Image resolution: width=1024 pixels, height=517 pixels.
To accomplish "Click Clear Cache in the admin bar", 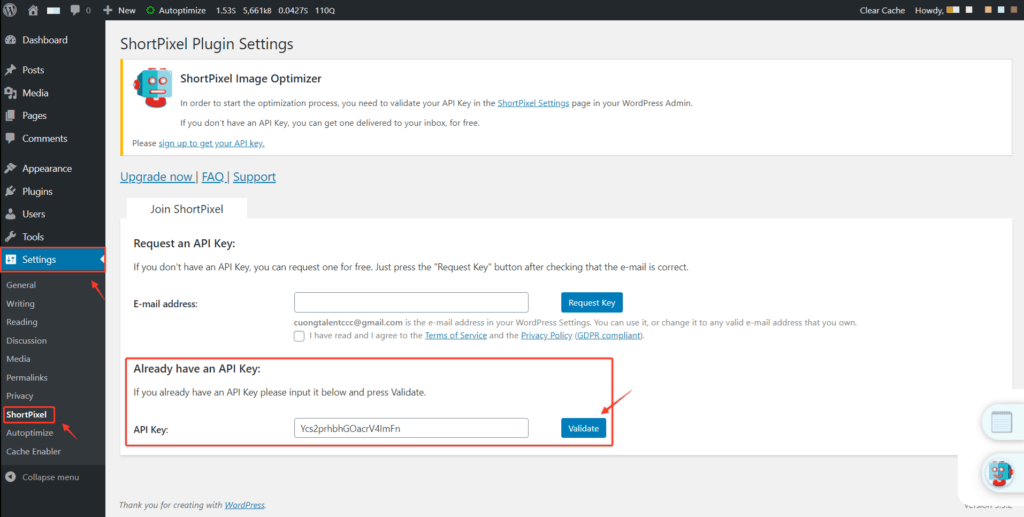I will (883, 10).
